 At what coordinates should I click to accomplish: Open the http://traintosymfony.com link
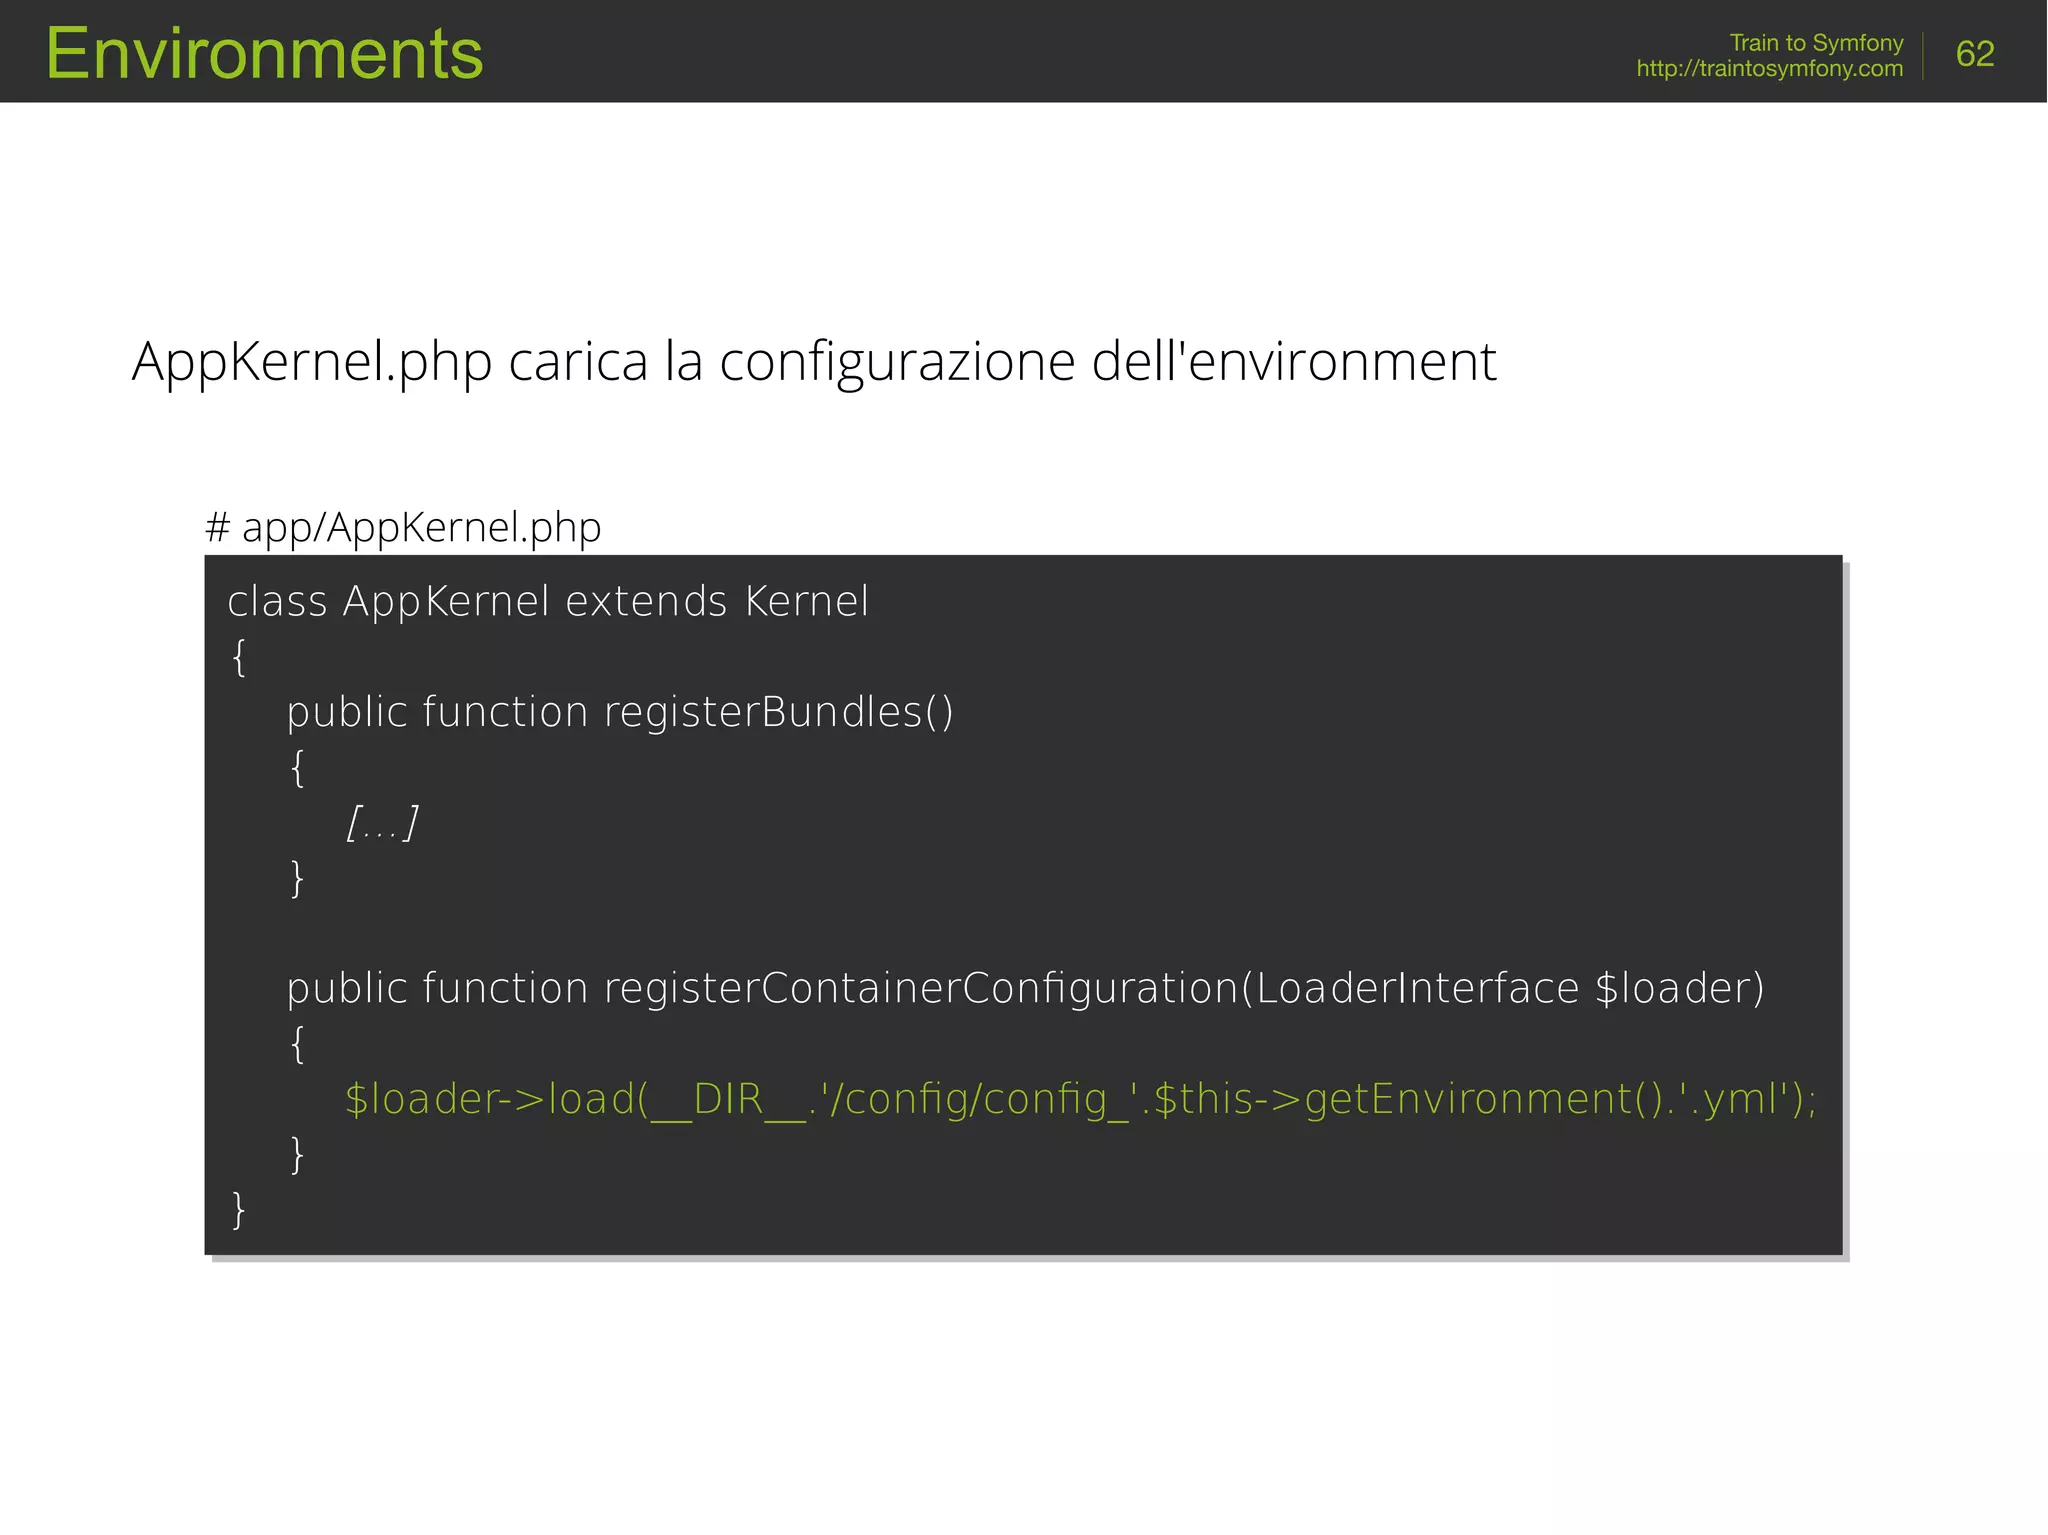pos(1769,69)
